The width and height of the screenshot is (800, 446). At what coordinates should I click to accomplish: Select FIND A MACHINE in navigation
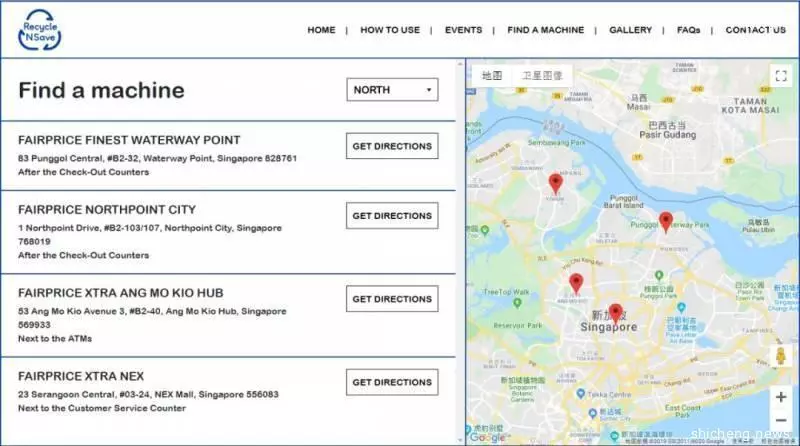click(546, 30)
